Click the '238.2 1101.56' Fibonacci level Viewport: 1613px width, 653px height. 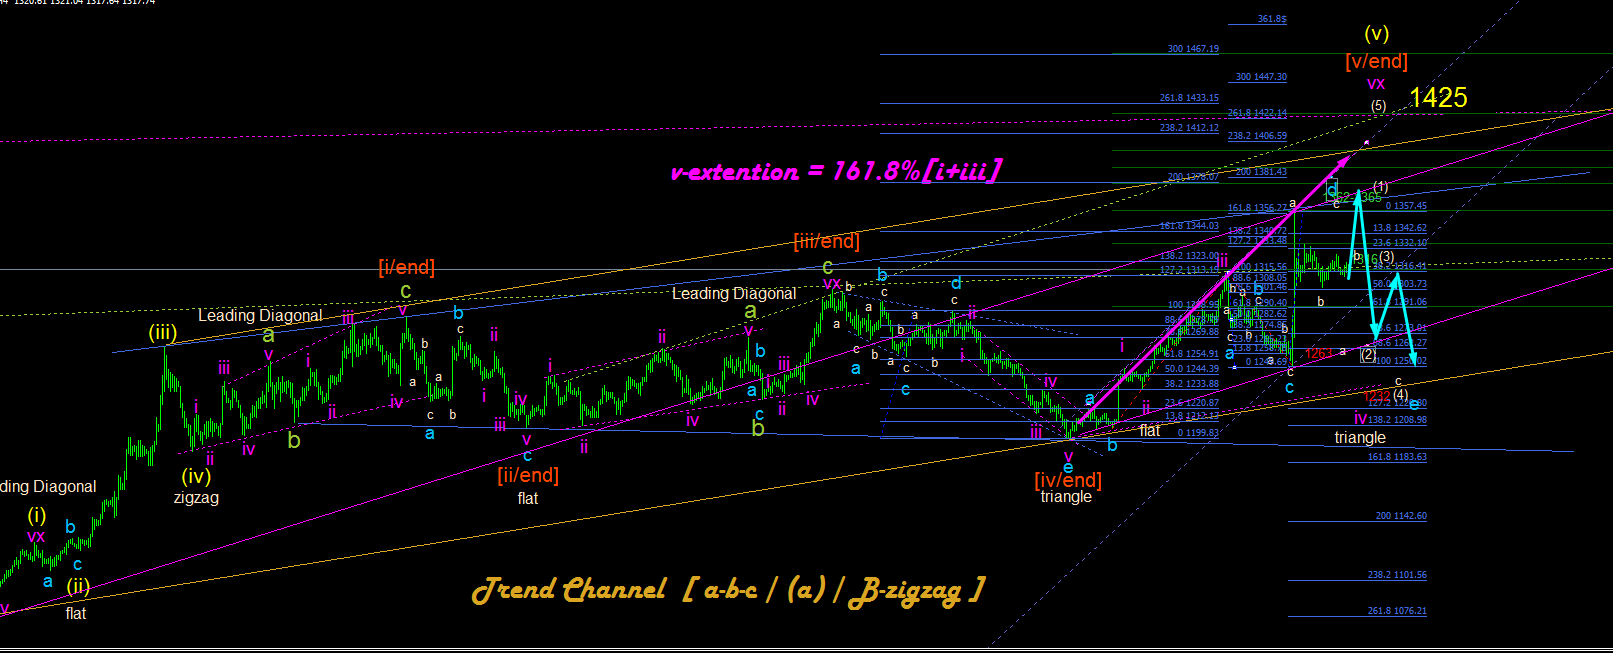[1397, 575]
